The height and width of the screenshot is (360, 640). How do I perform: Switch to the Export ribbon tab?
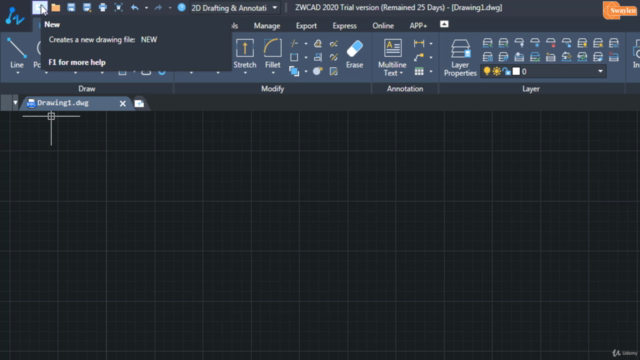pyautogui.click(x=306, y=26)
